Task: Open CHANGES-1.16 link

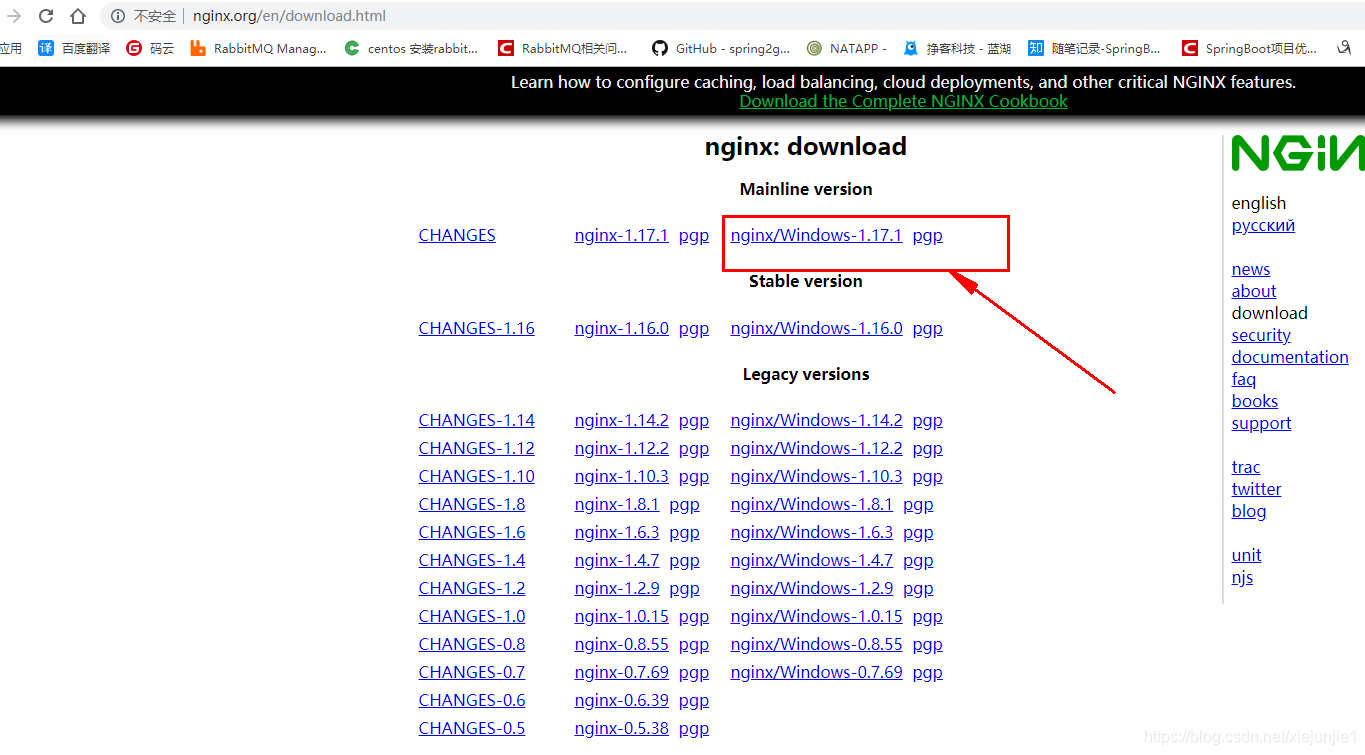Action: point(476,328)
